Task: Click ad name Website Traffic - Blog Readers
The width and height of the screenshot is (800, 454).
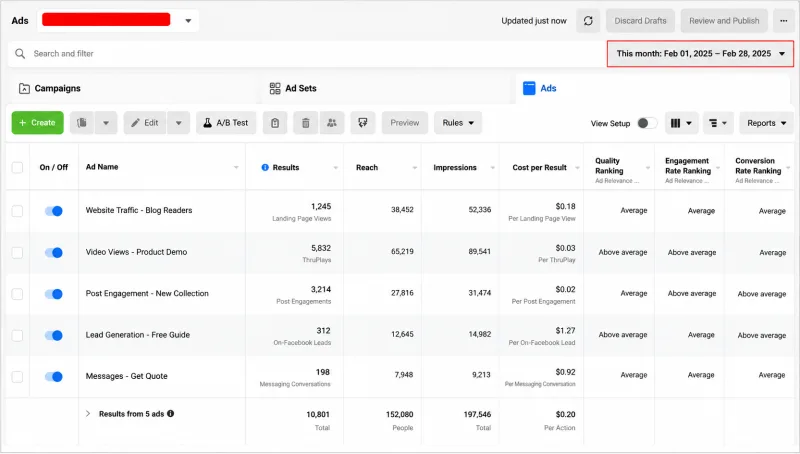Action: click(139, 210)
